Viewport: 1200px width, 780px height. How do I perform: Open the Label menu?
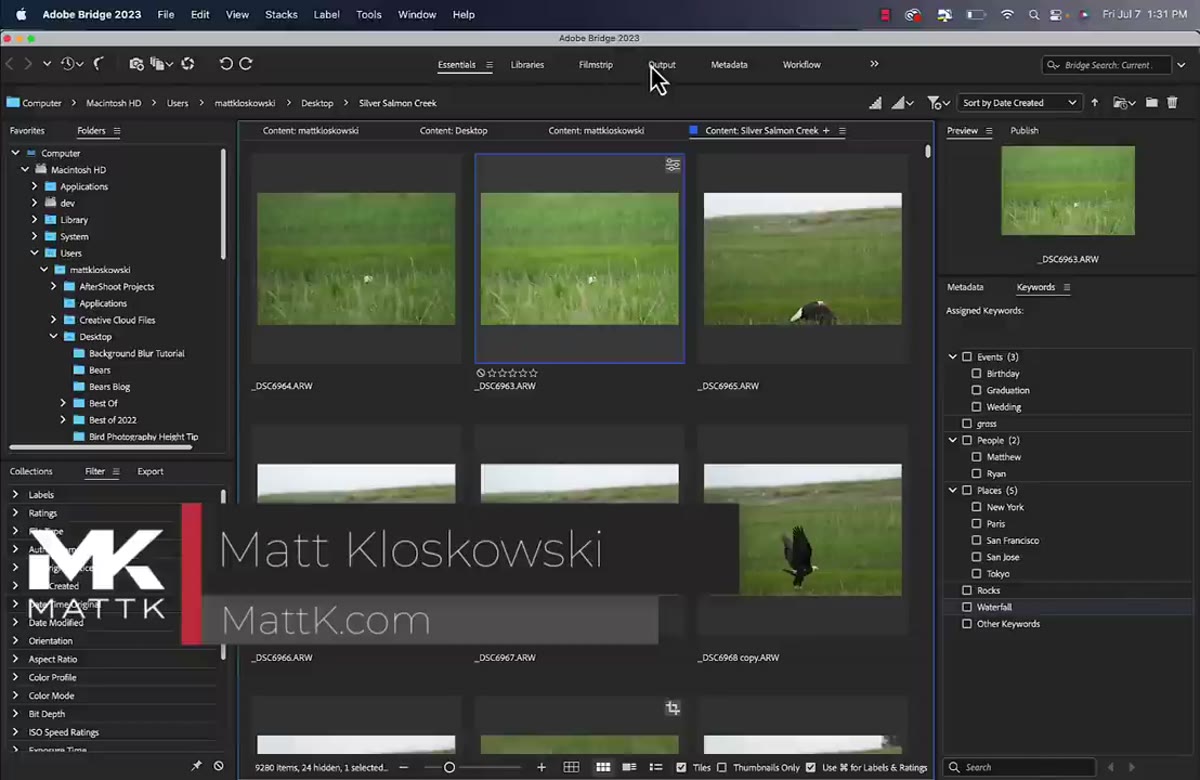[x=327, y=15]
